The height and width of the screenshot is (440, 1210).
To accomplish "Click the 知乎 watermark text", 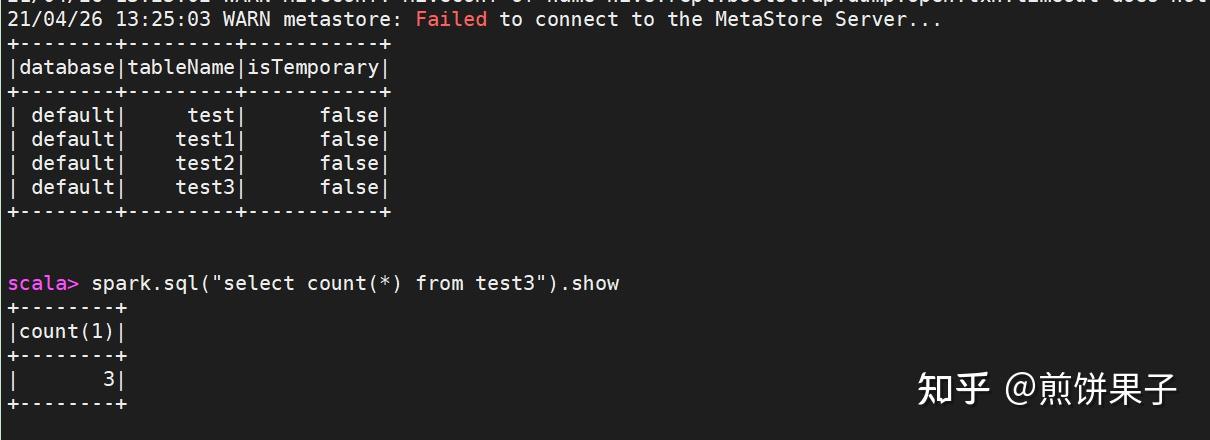I will pos(955,388).
